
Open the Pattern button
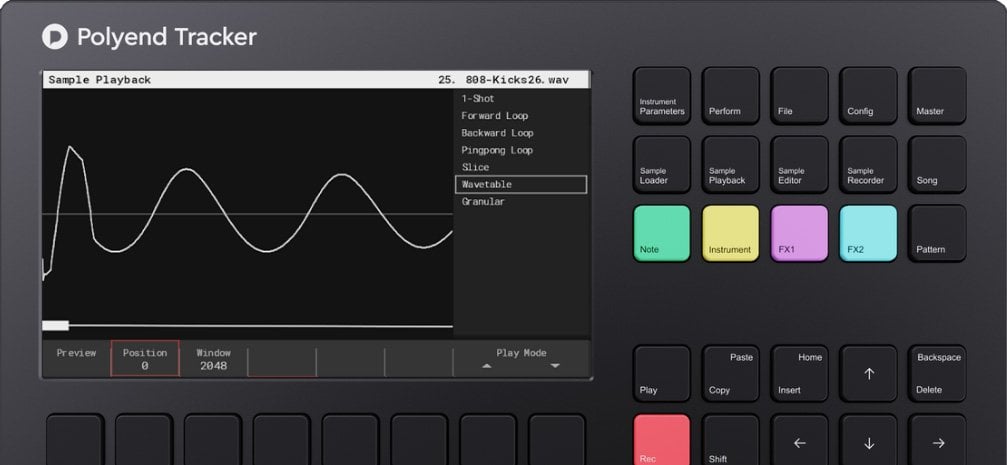point(937,233)
